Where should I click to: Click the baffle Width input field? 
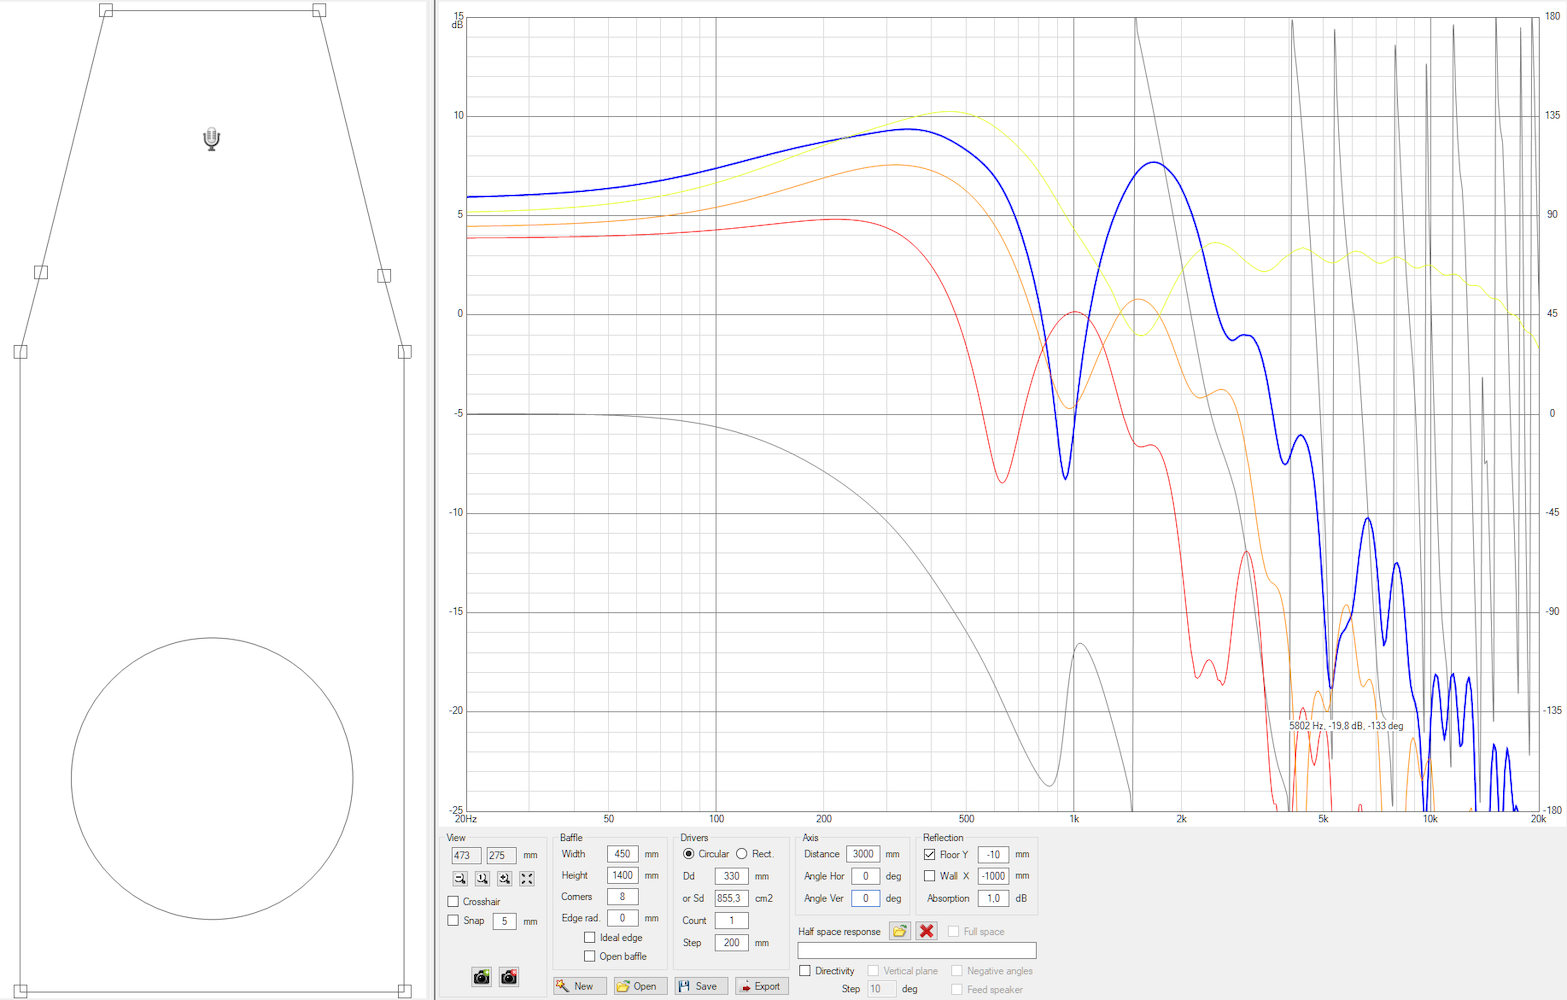point(622,854)
